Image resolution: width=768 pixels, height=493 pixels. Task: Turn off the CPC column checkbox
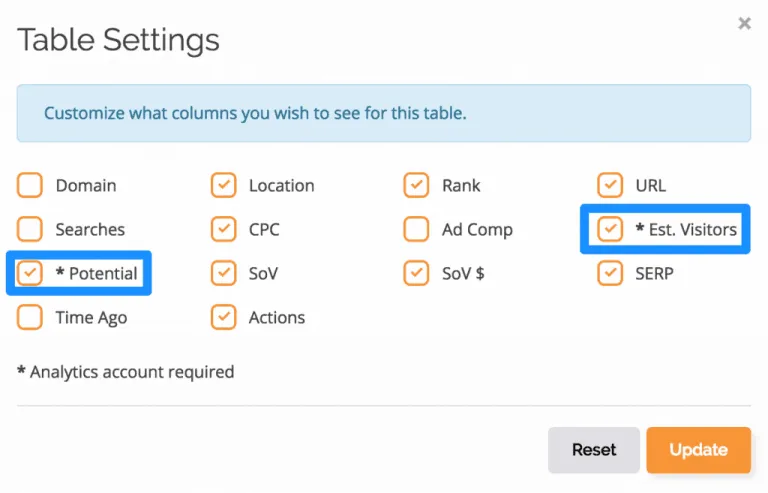pyautogui.click(x=223, y=229)
